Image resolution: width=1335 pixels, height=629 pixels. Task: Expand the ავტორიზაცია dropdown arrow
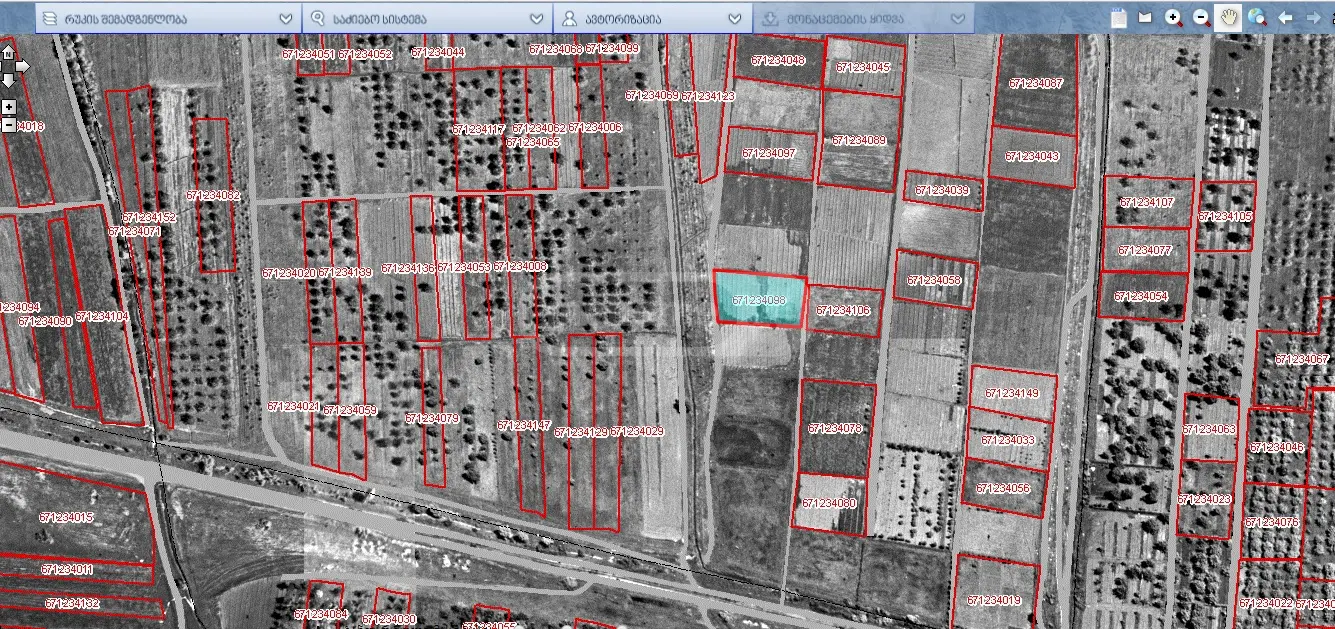pyautogui.click(x=736, y=18)
